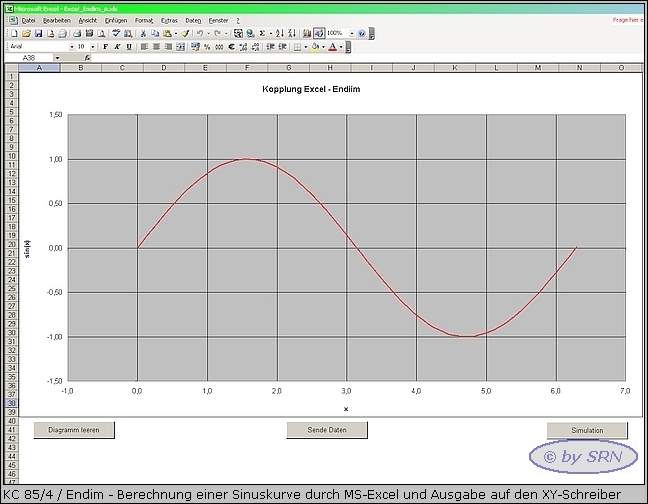Apply percent style format
Screen dimensions: 648x504
207,47
